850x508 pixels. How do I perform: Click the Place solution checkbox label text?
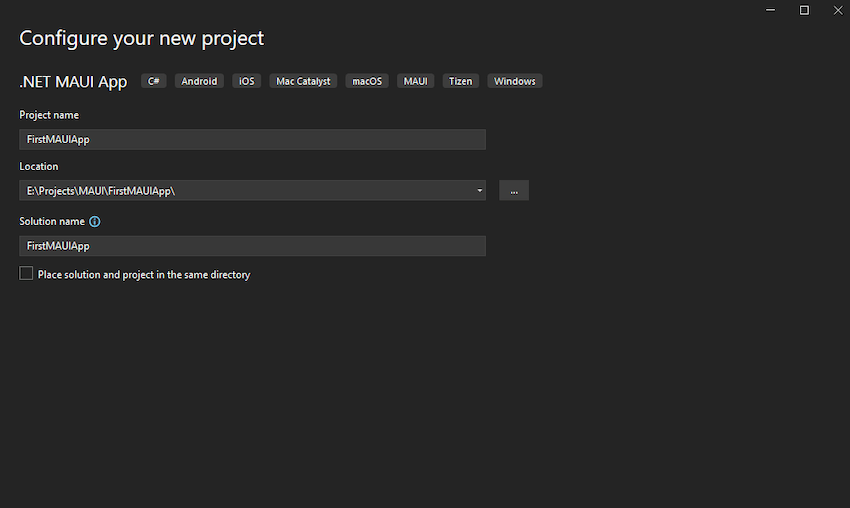(x=144, y=275)
